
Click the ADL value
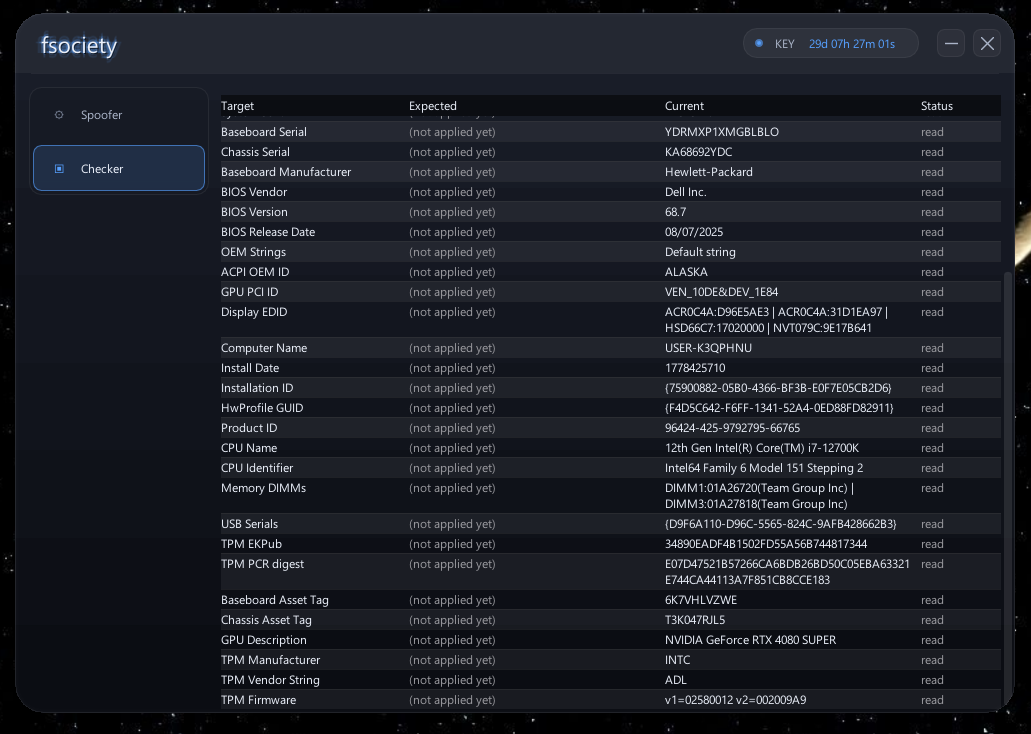pyautogui.click(x=675, y=680)
